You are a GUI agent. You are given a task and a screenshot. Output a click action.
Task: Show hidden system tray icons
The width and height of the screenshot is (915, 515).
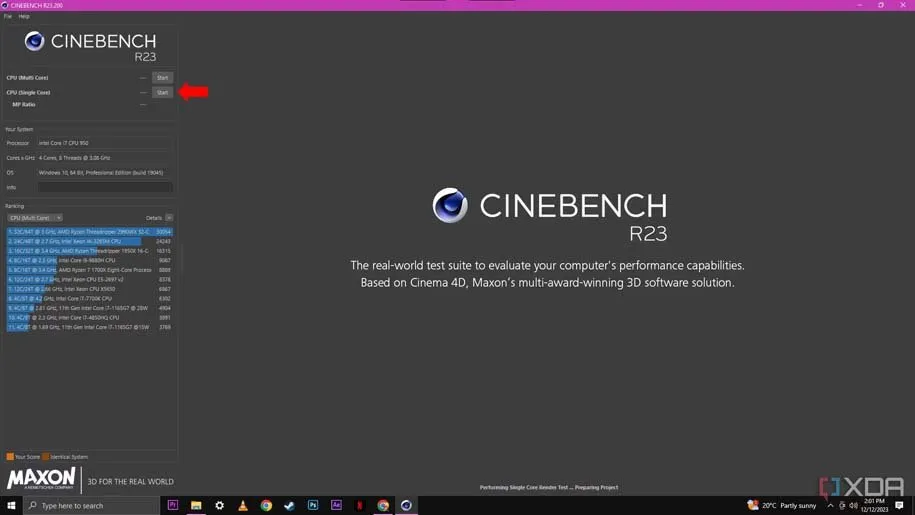tap(830, 506)
